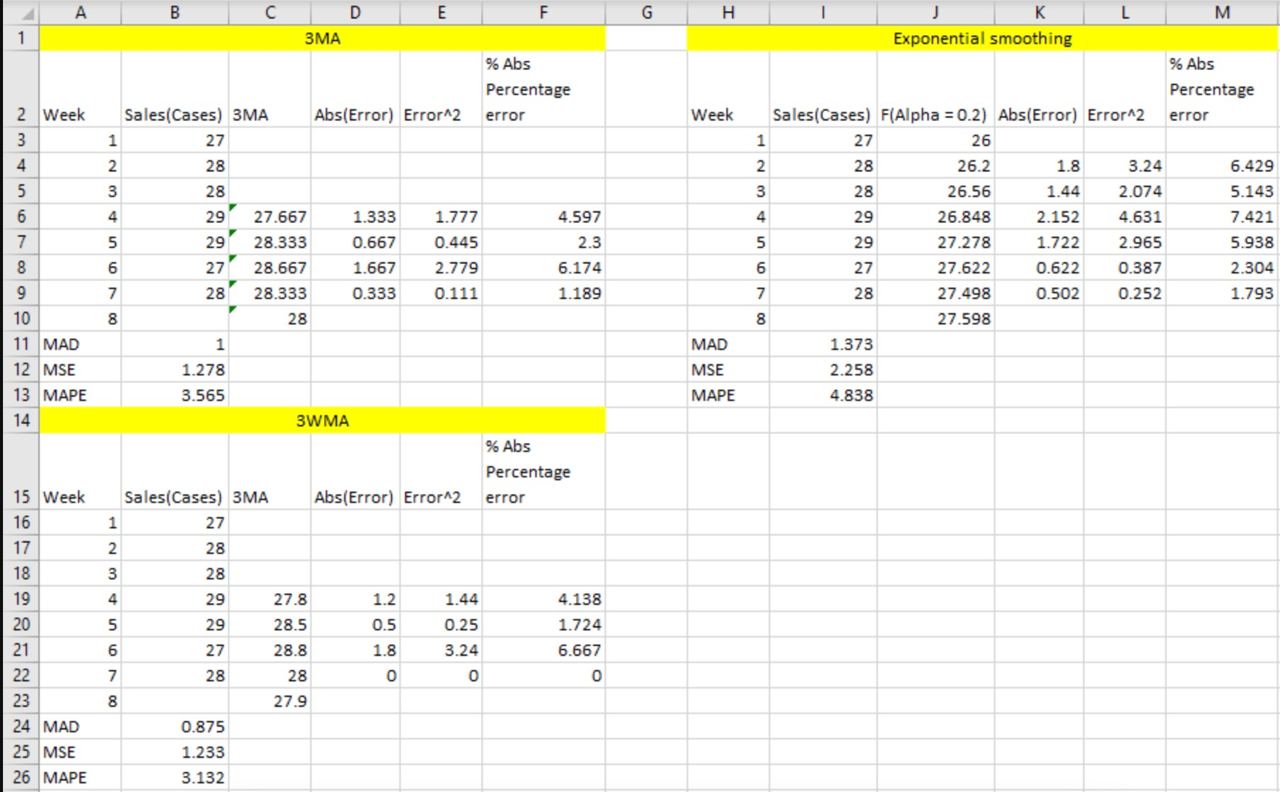
Task: Select the F(Alpha = 0.2) heading cell
Action: pos(936,115)
